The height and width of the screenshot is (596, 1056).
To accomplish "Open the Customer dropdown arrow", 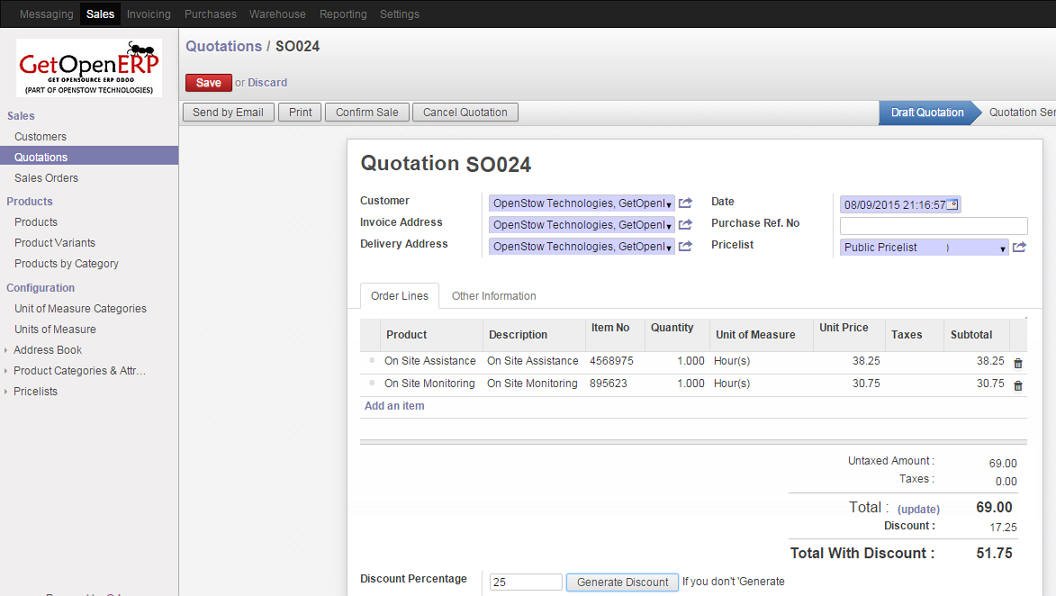I will (x=668, y=204).
